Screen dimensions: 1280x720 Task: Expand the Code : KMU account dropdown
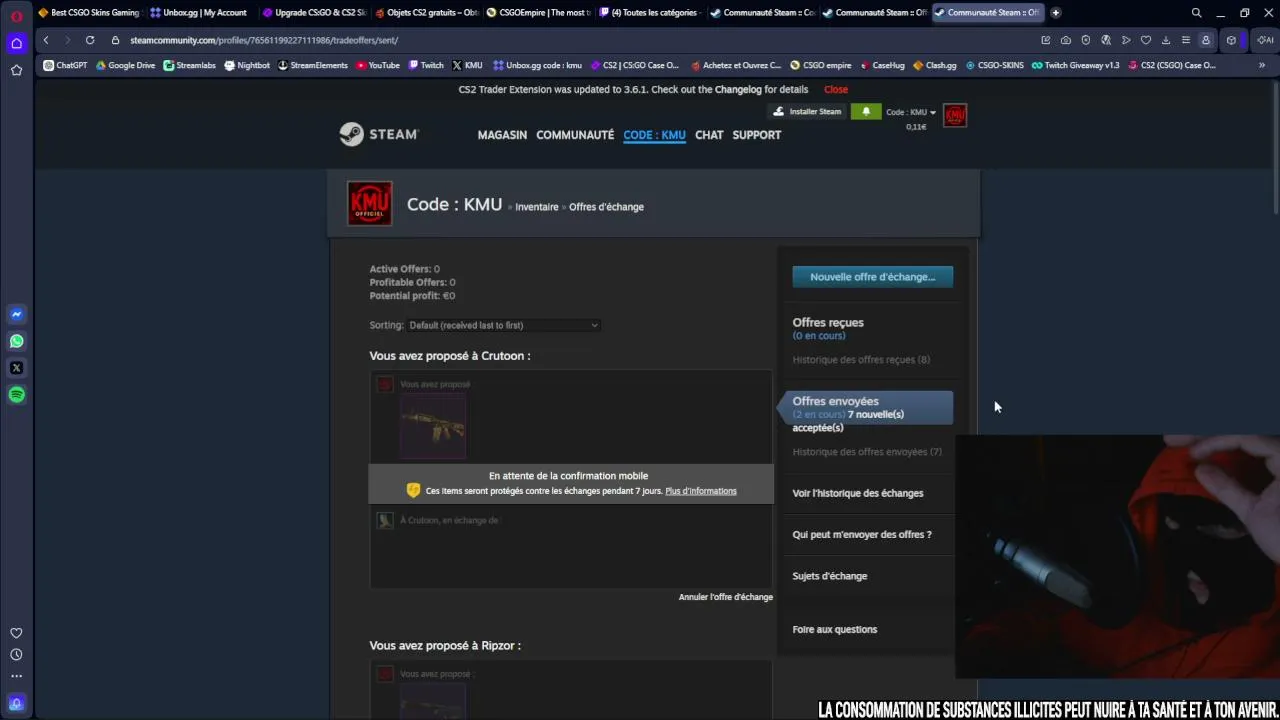click(911, 112)
